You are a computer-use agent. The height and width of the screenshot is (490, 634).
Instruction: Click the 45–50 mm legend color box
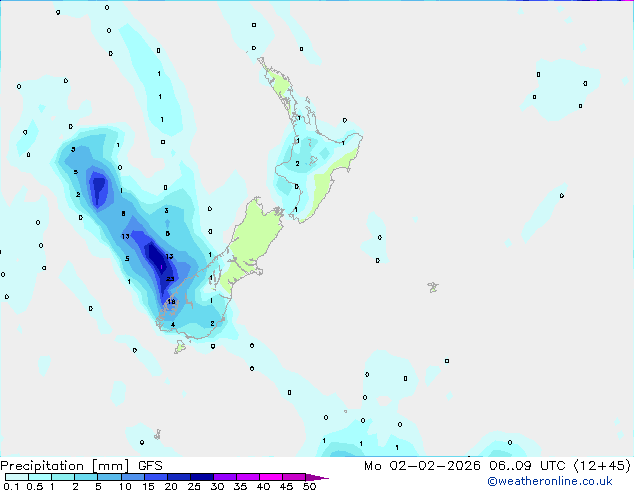coord(294,477)
